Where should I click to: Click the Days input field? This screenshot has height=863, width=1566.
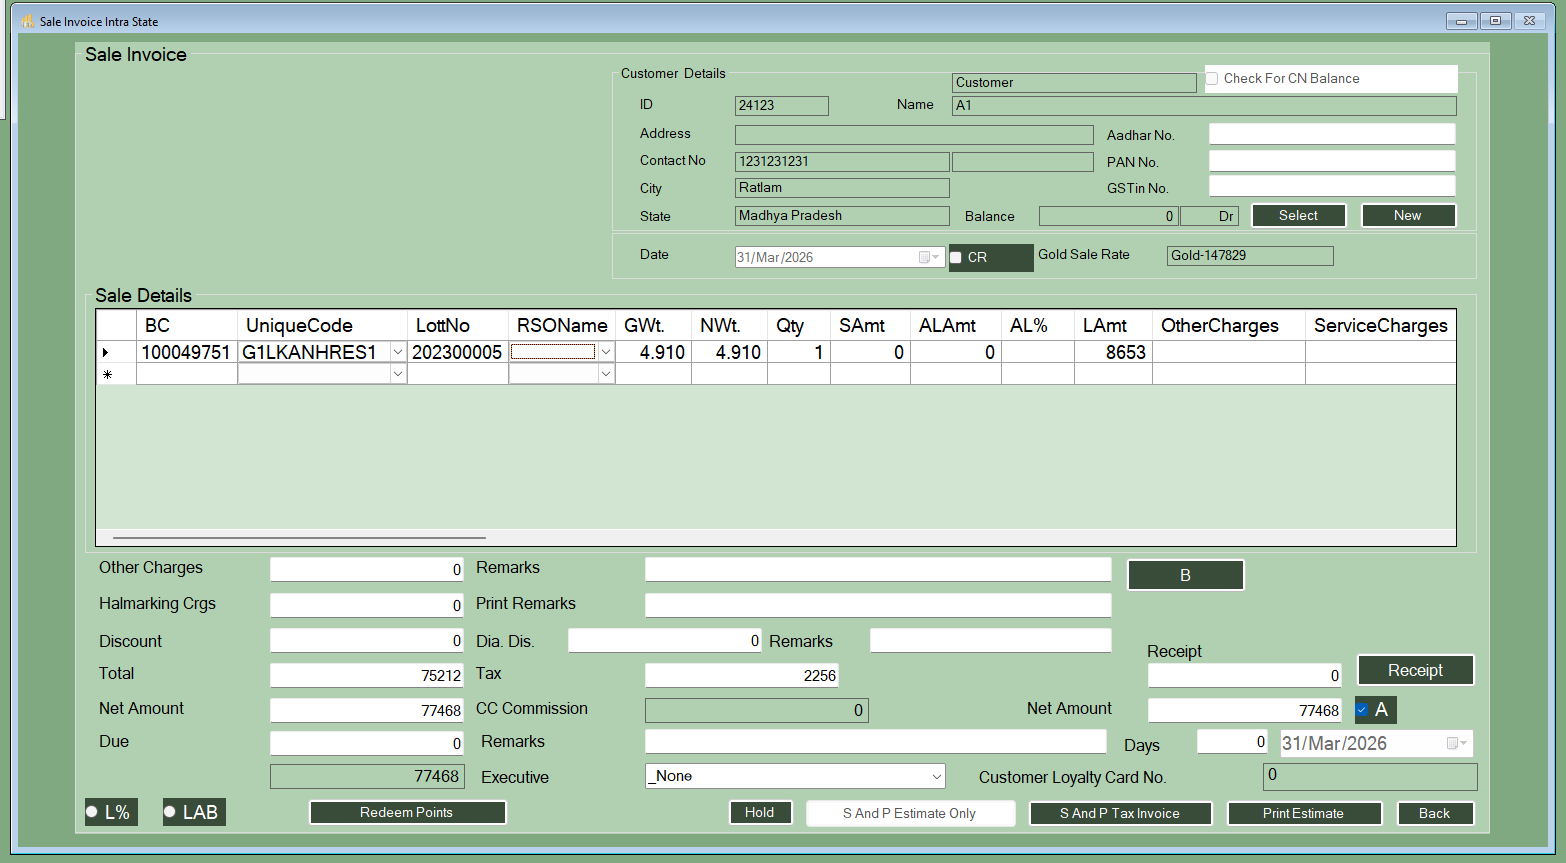pos(1233,741)
